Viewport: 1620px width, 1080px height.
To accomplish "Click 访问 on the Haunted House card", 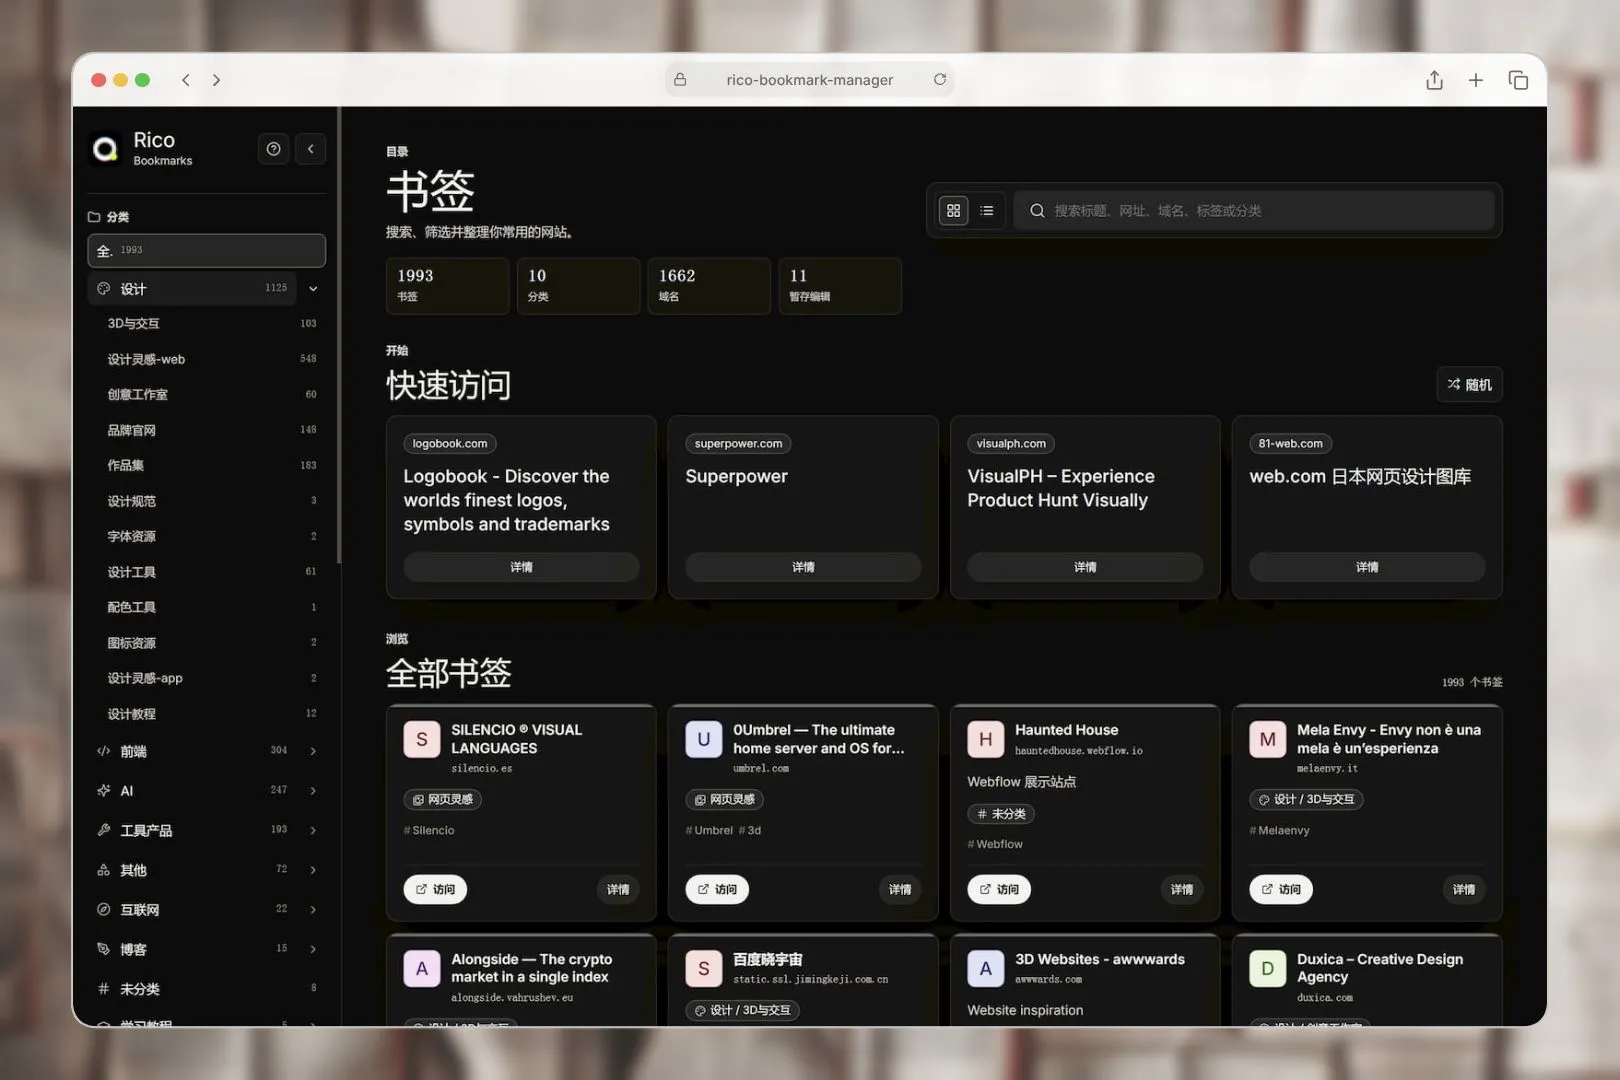I will coord(999,889).
